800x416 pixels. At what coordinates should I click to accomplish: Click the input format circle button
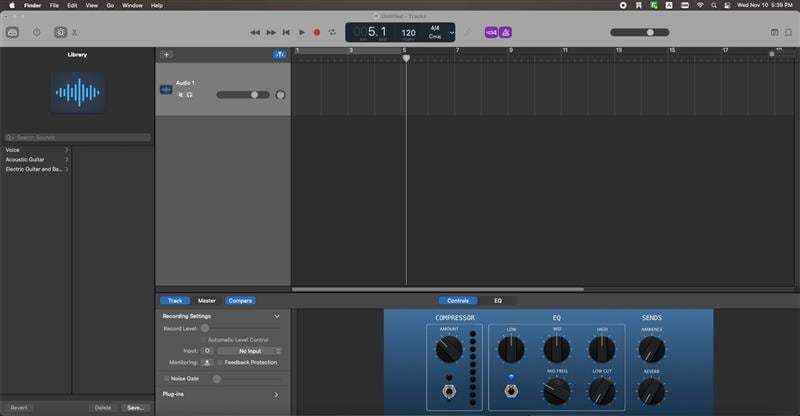click(207, 351)
